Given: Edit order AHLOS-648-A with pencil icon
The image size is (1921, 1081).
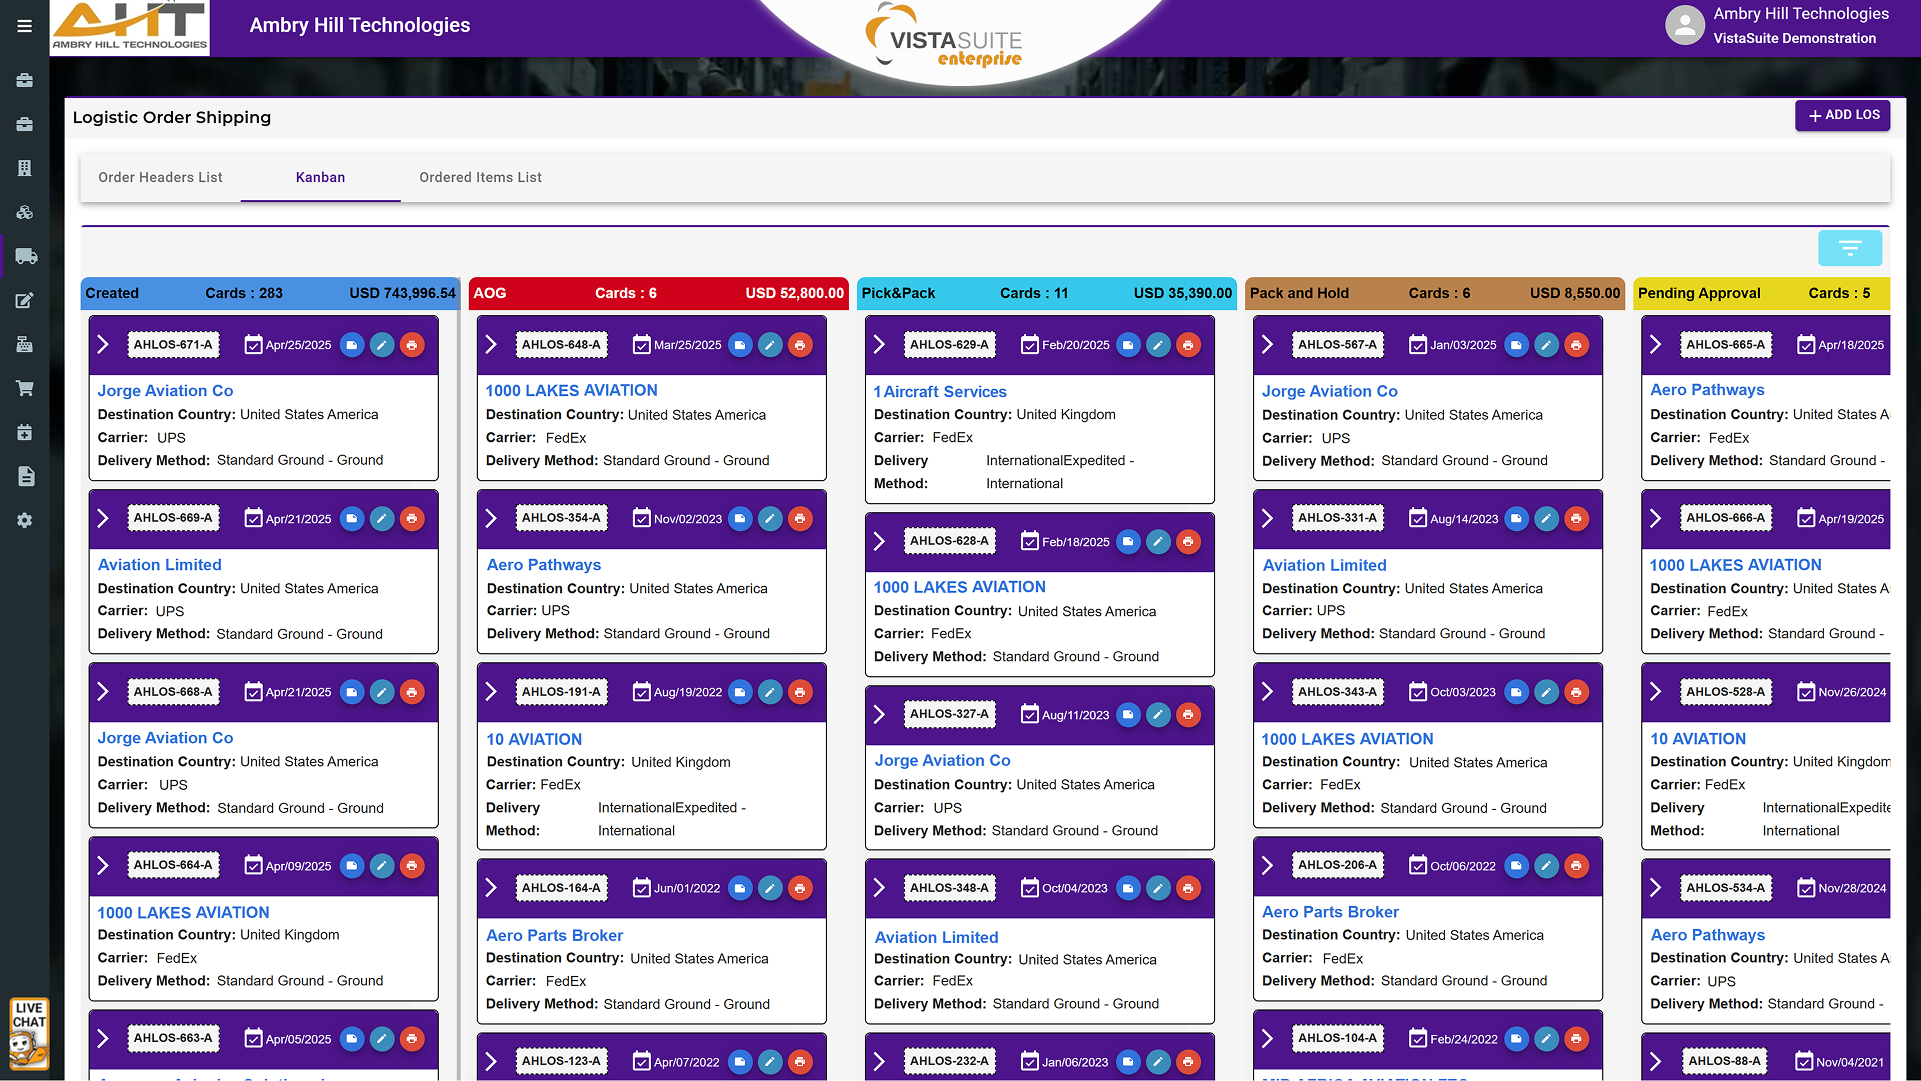Looking at the screenshot, I should point(770,345).
